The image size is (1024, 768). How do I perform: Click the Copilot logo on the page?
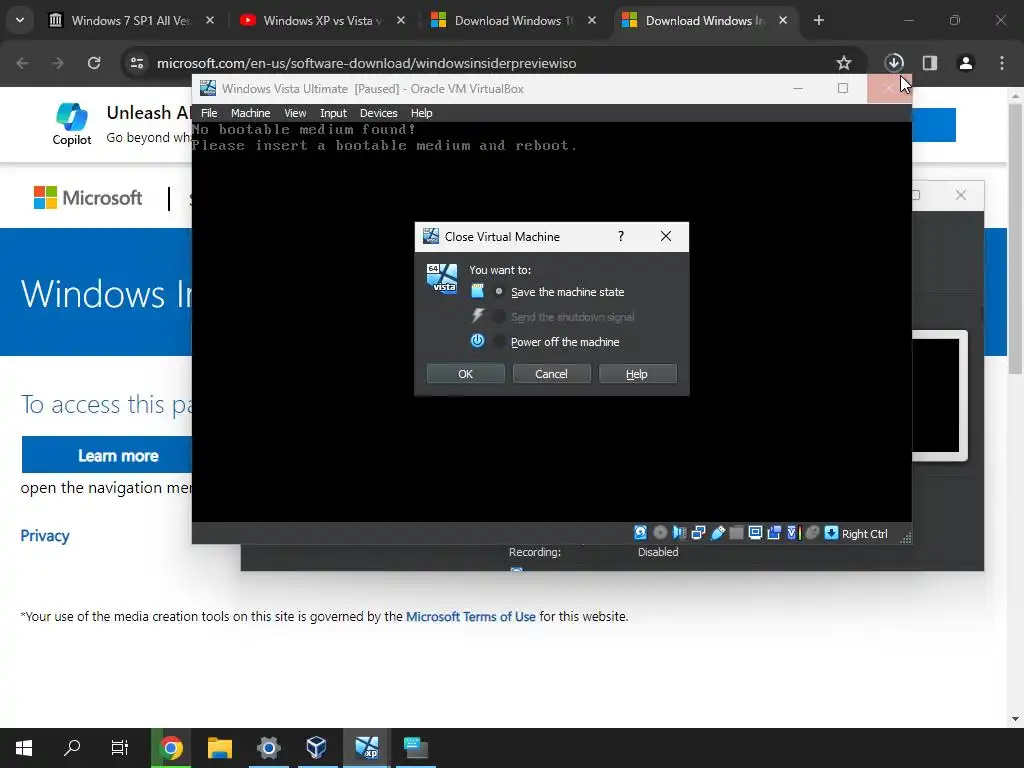(72, 123)
